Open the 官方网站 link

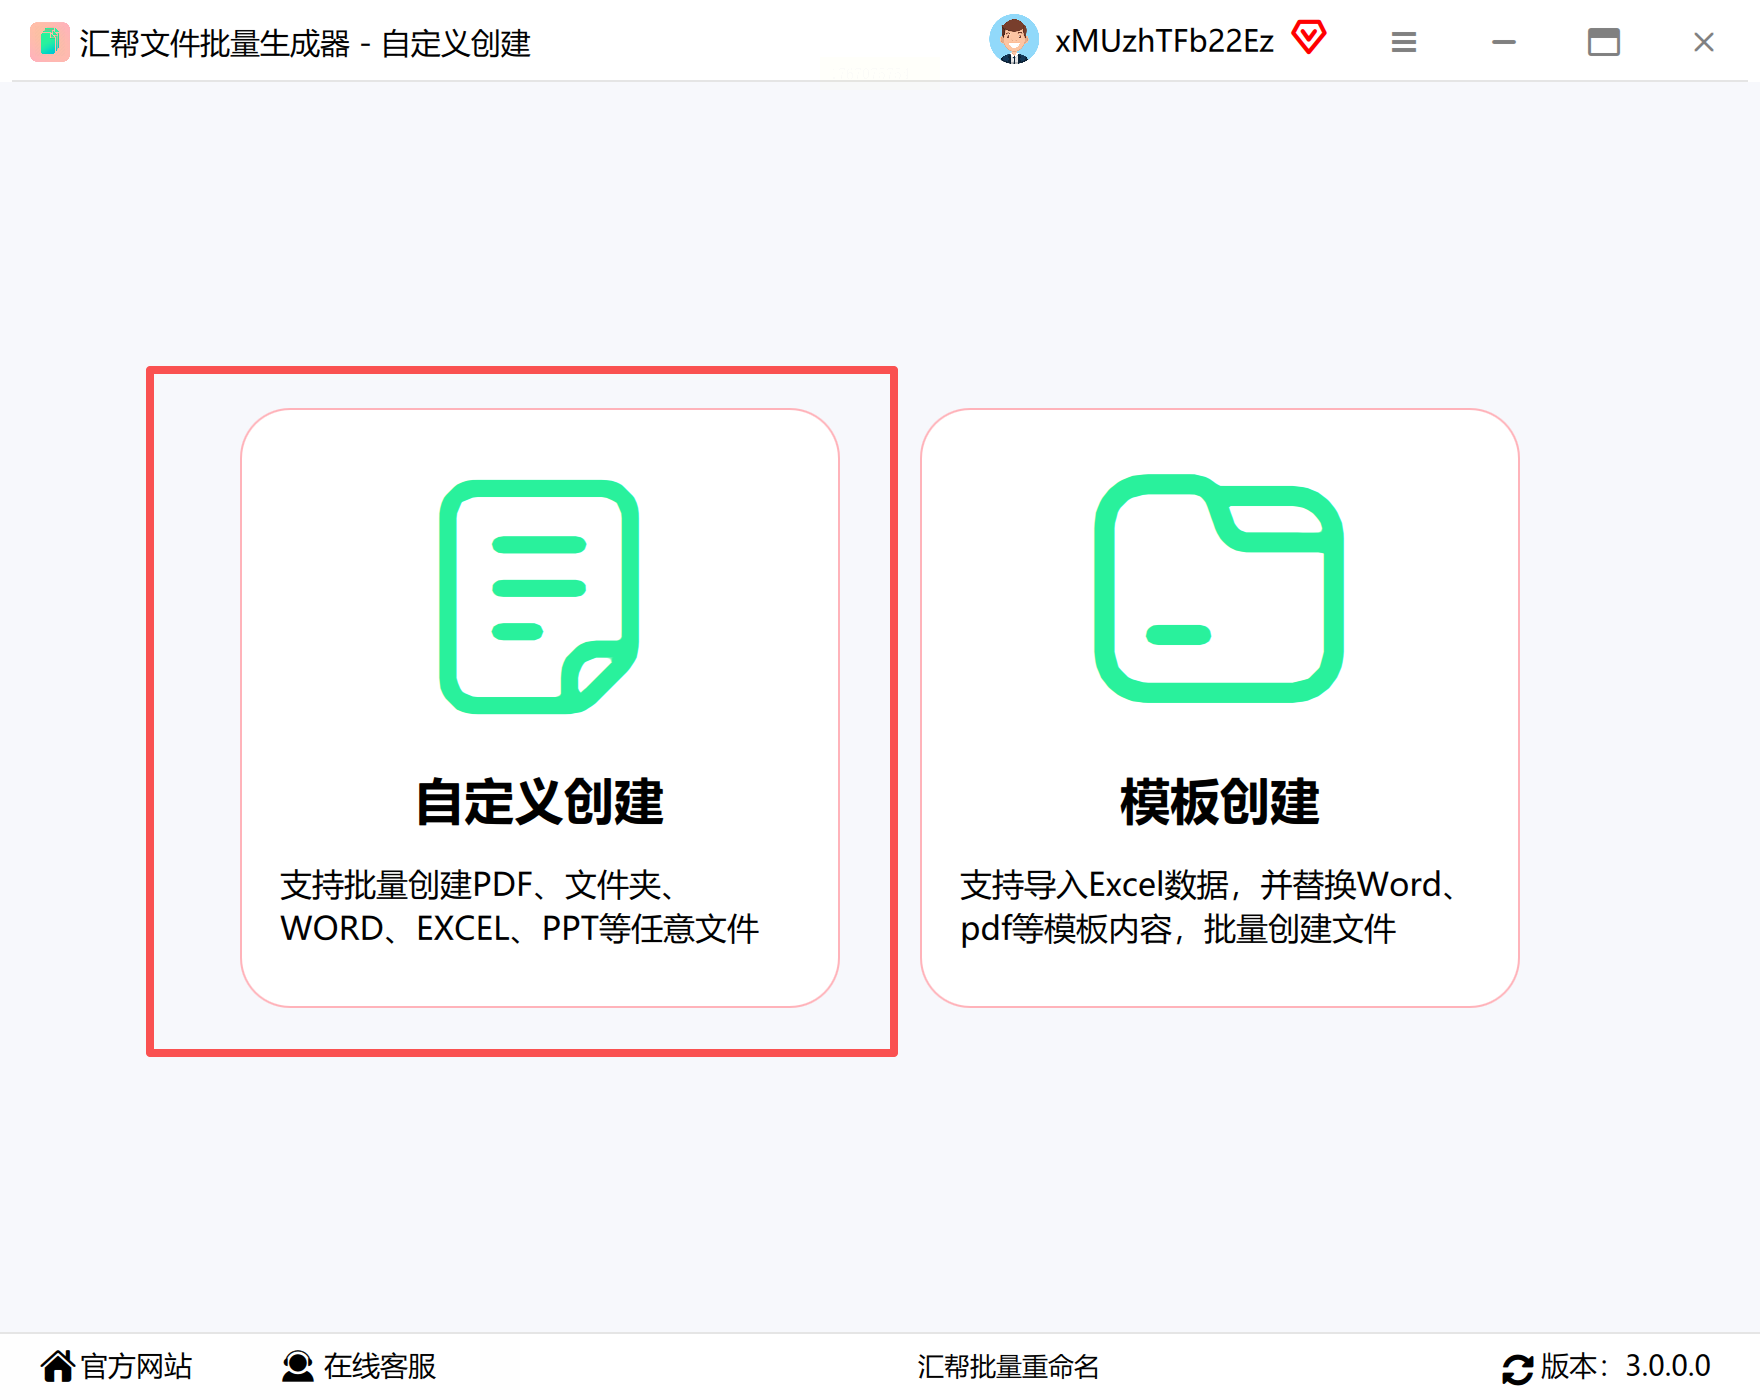(136, 1366)
